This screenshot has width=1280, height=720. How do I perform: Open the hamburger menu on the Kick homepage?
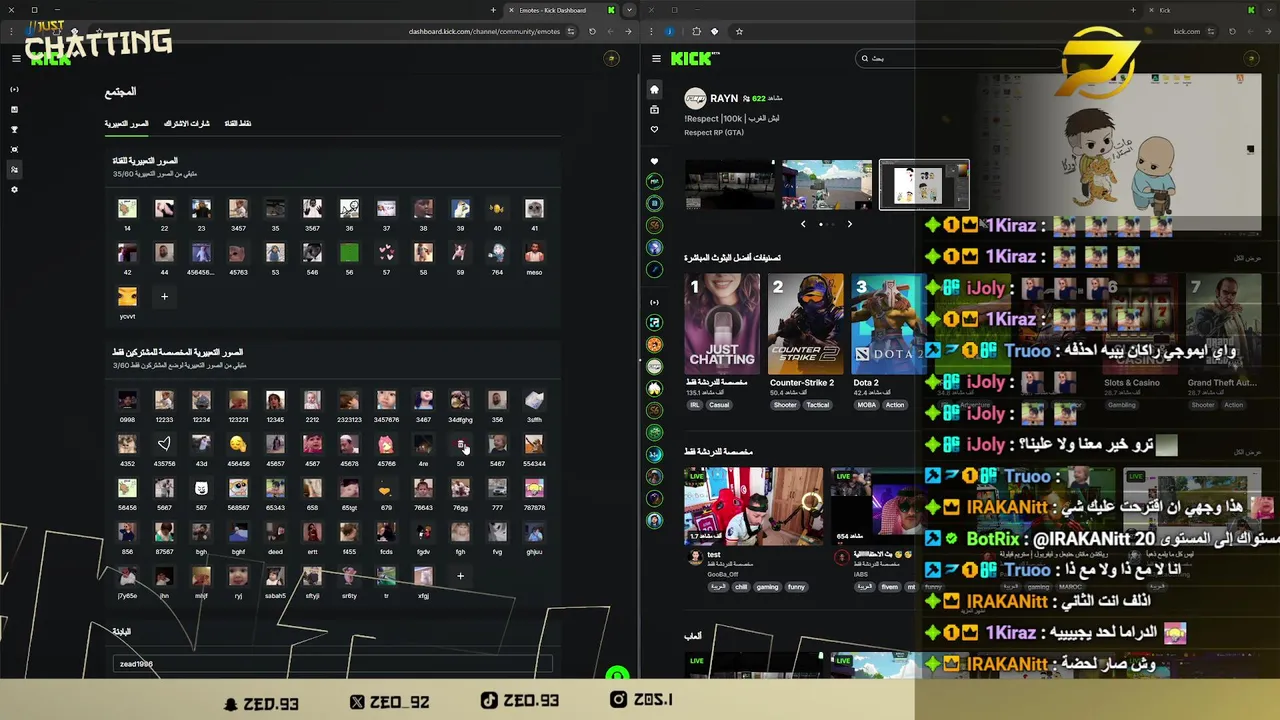click(655, 58)
